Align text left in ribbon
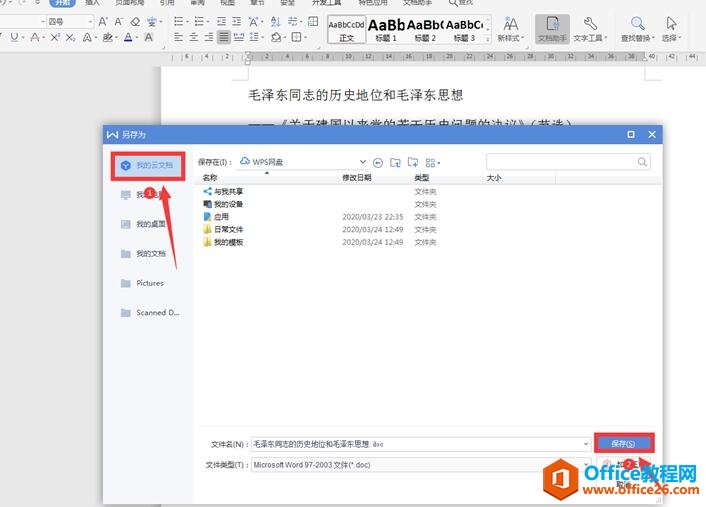 pos(179,37)
